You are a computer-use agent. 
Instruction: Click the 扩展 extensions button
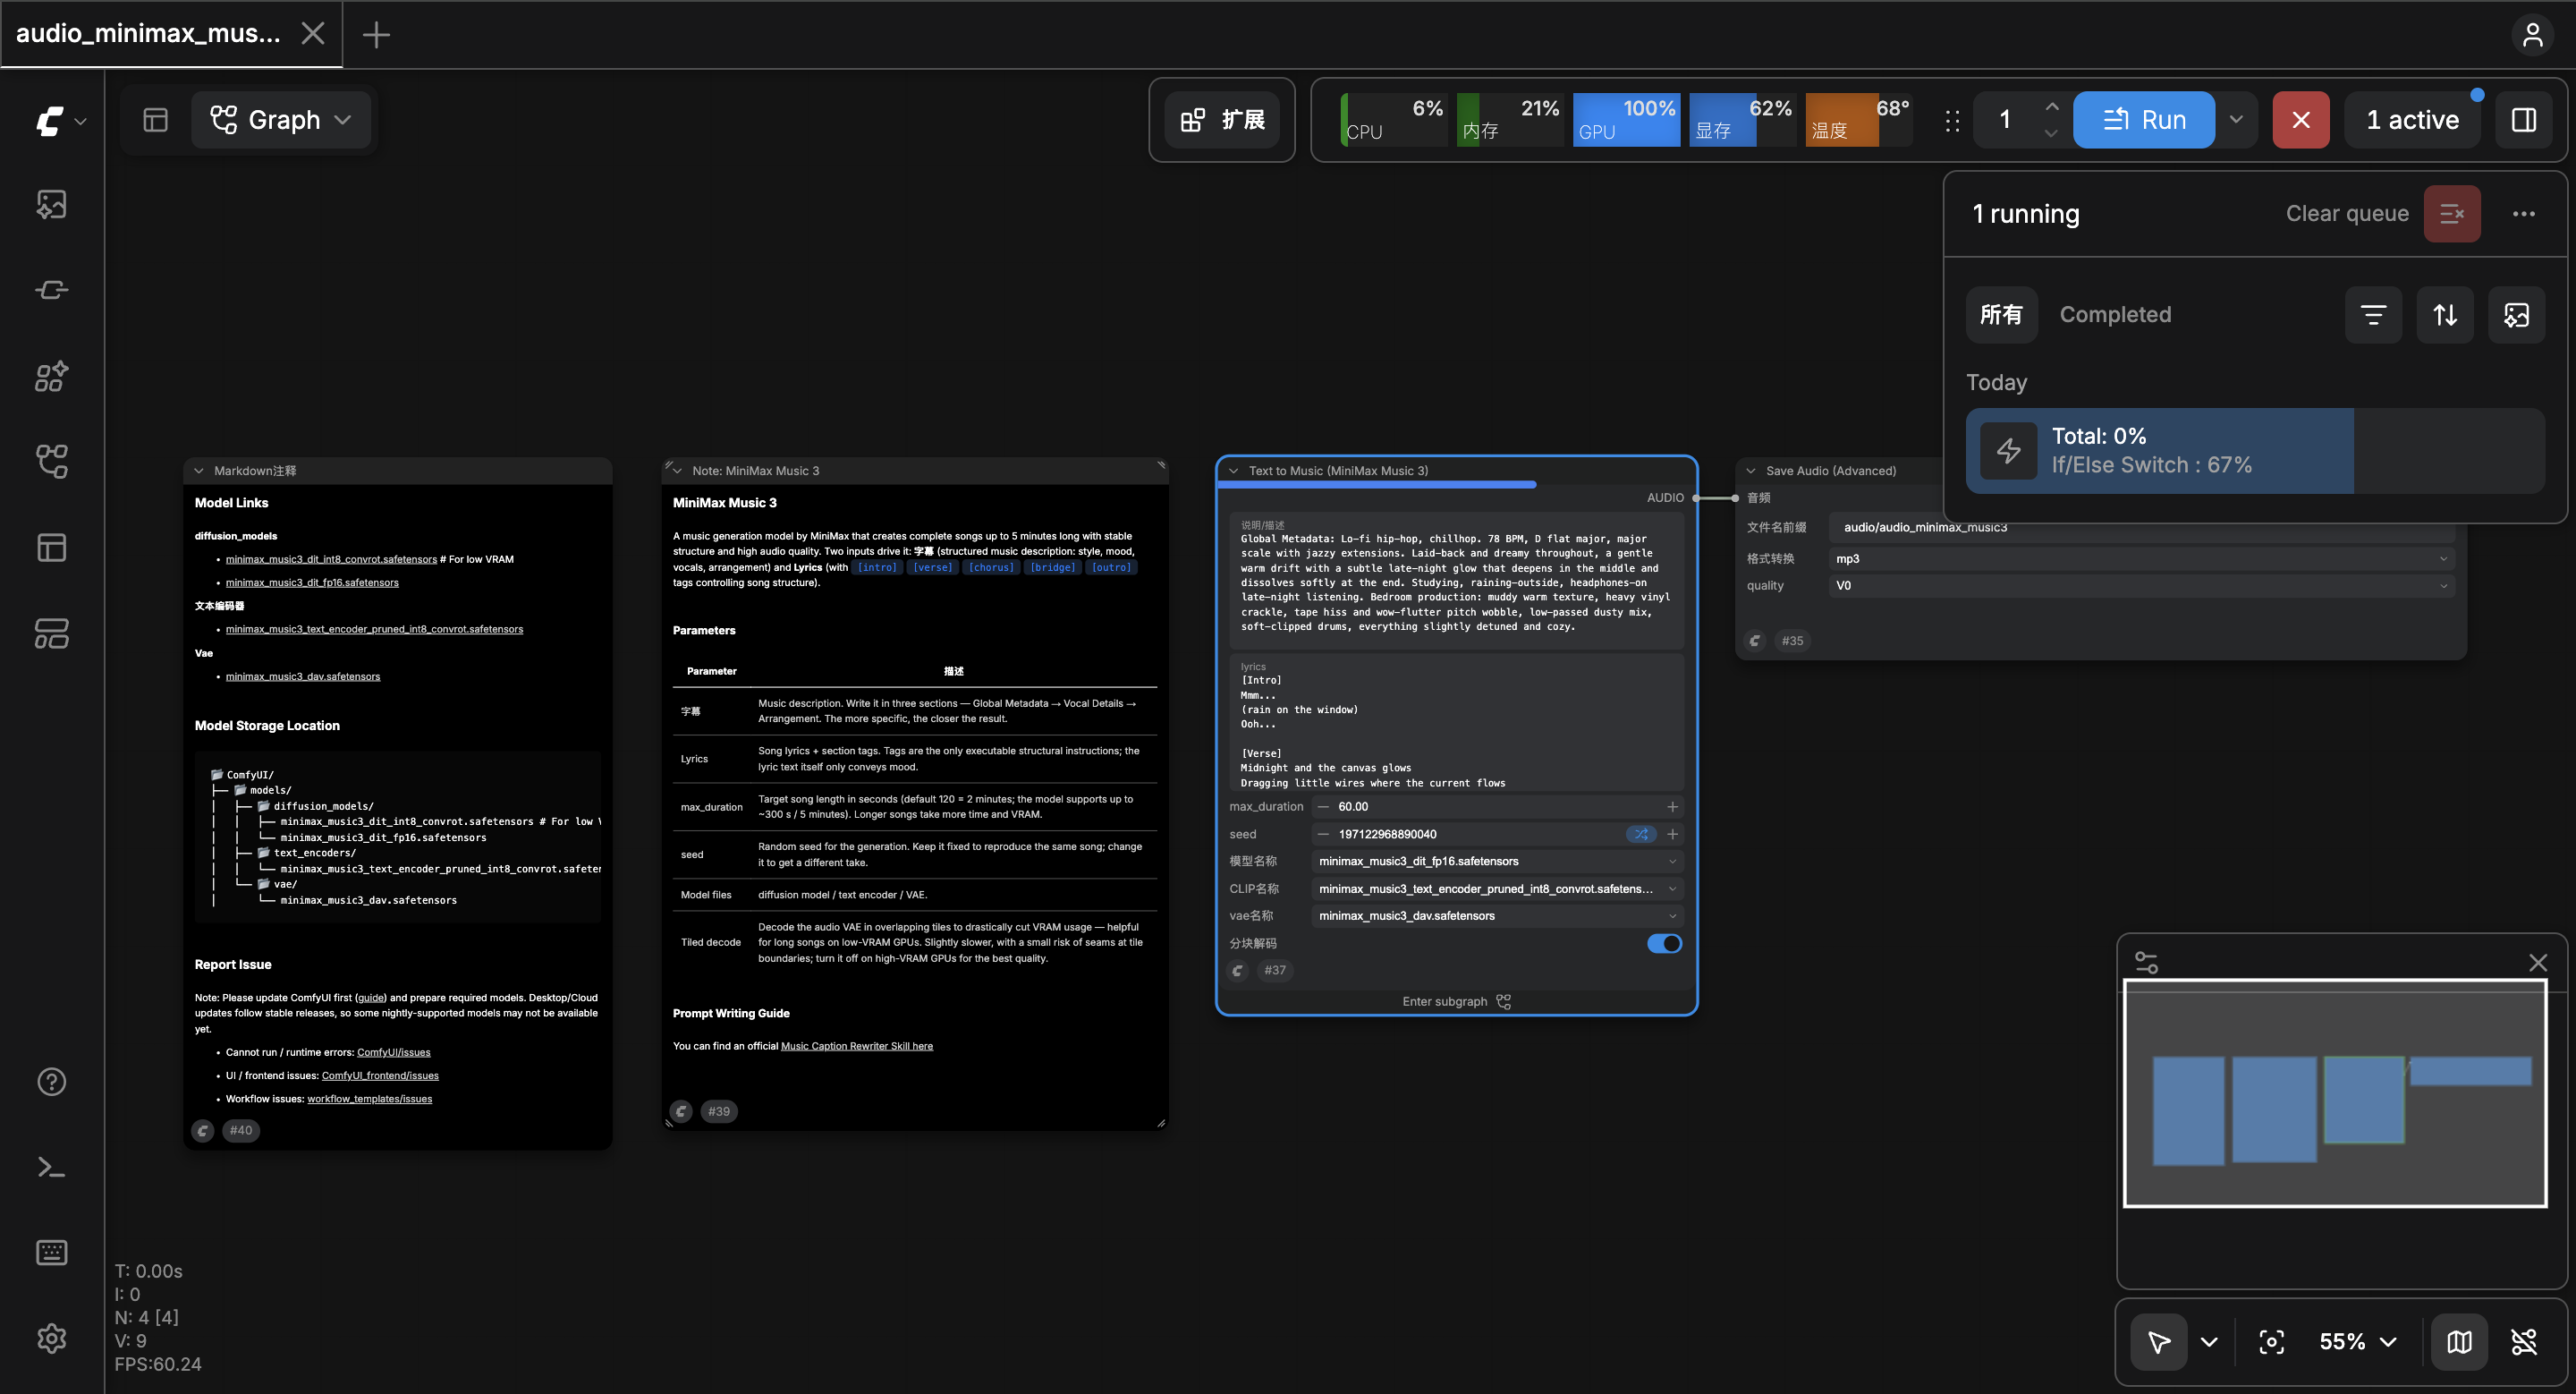click(1222, 120)
